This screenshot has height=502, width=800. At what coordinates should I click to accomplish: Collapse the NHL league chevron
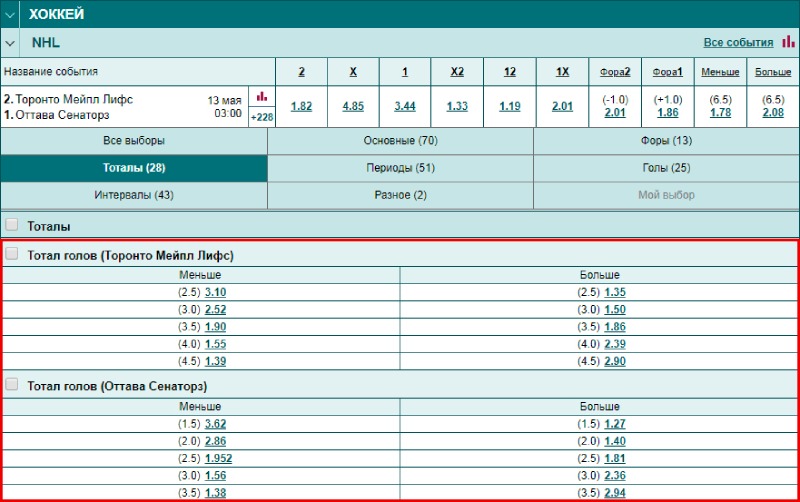(10, 43)
